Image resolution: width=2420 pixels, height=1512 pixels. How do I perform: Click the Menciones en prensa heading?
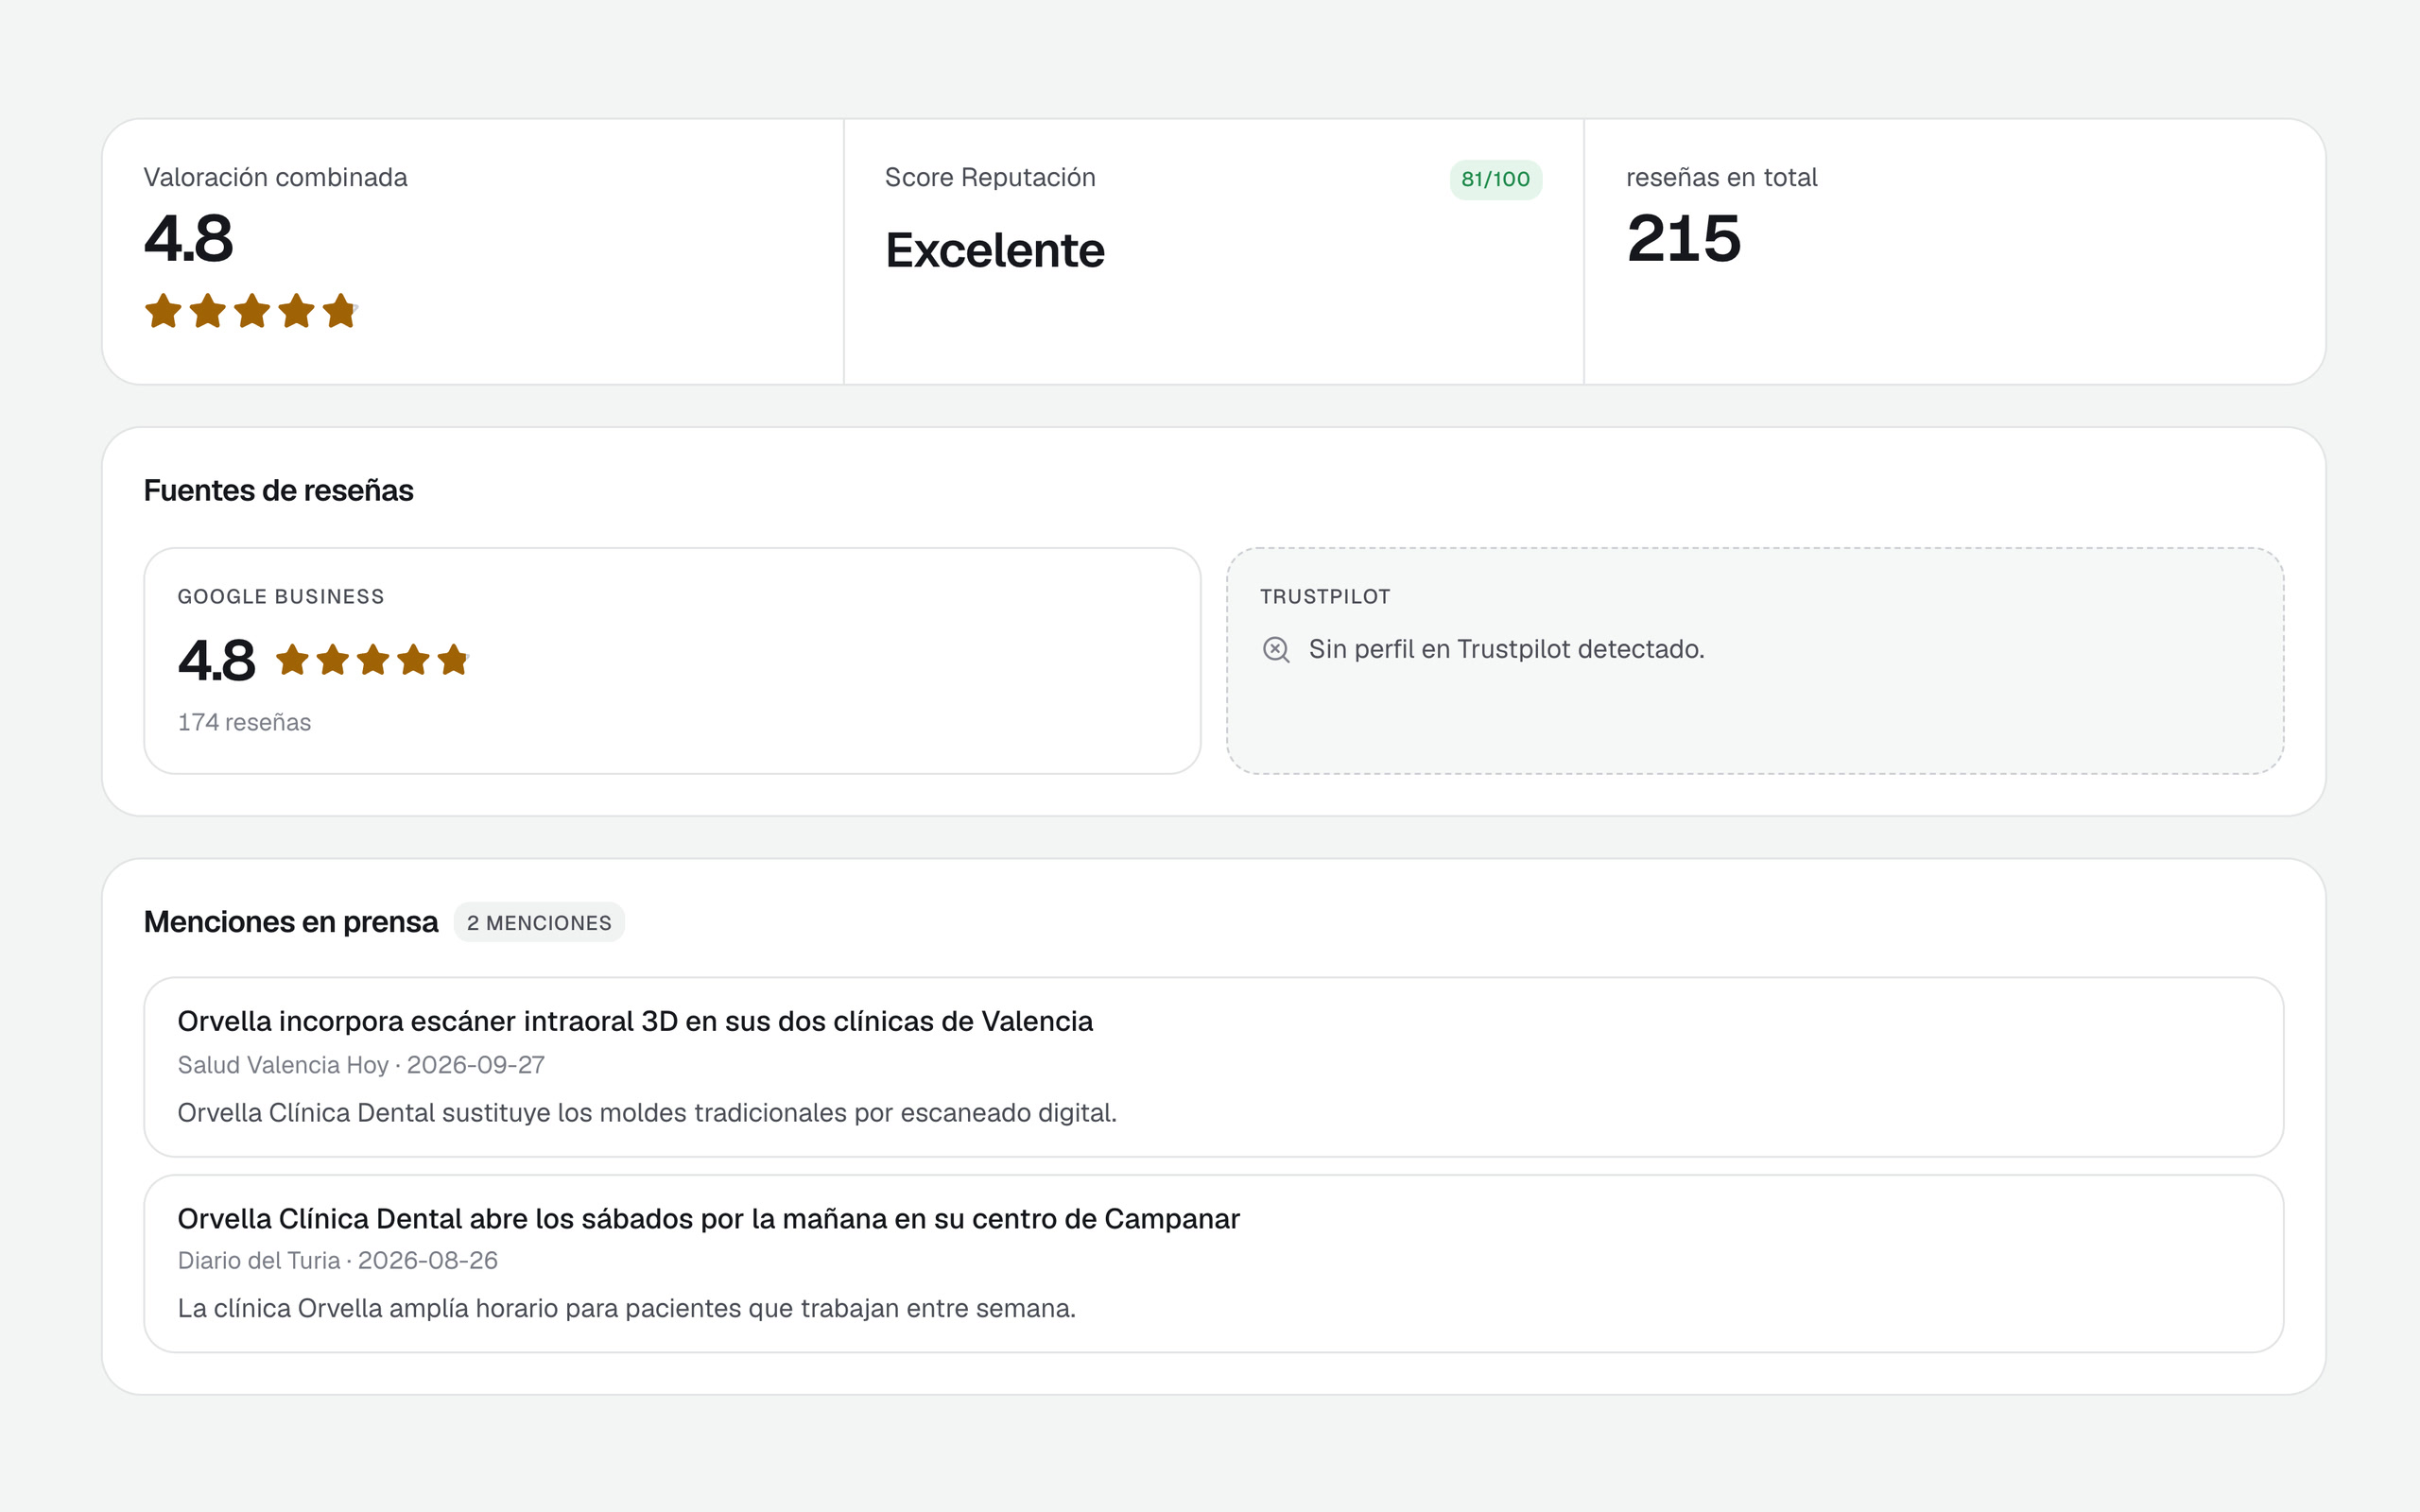pyautogui.click(x=291, y=922)
